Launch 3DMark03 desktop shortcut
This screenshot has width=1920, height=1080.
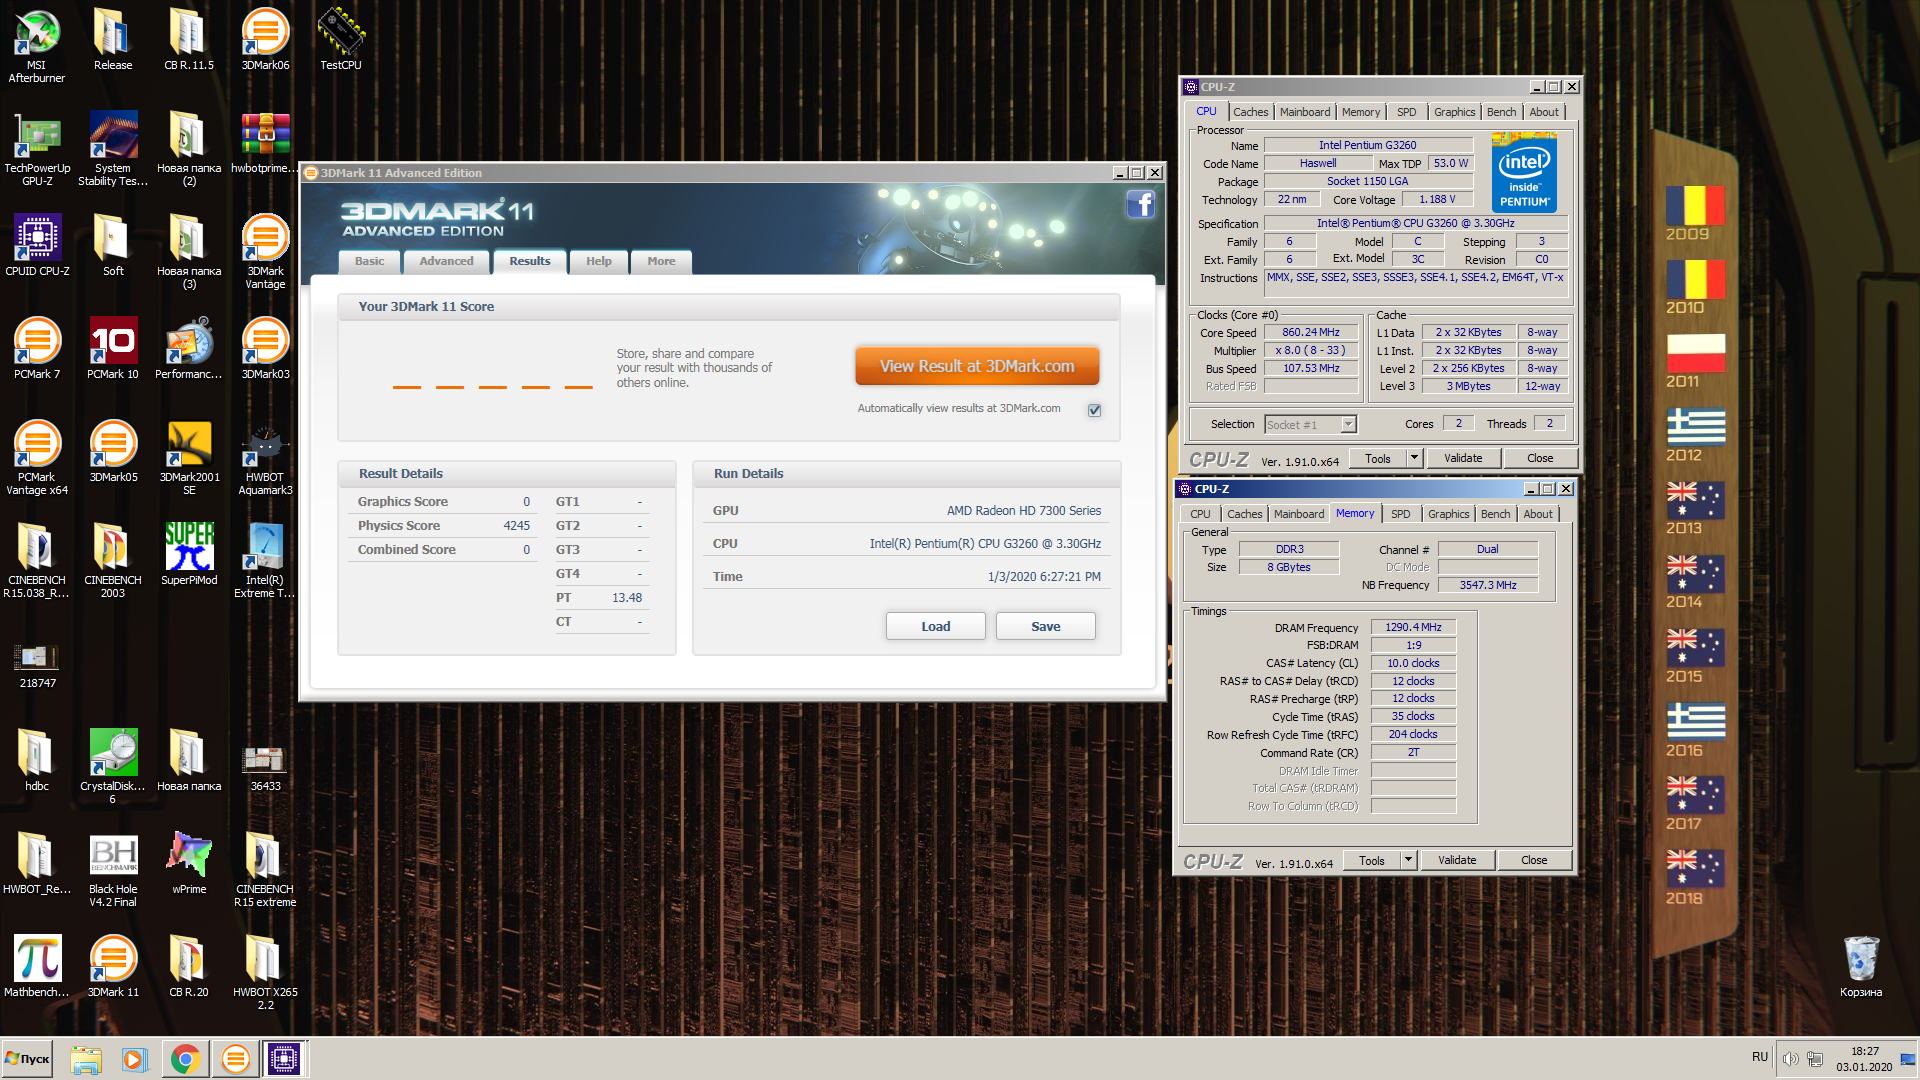265,348
